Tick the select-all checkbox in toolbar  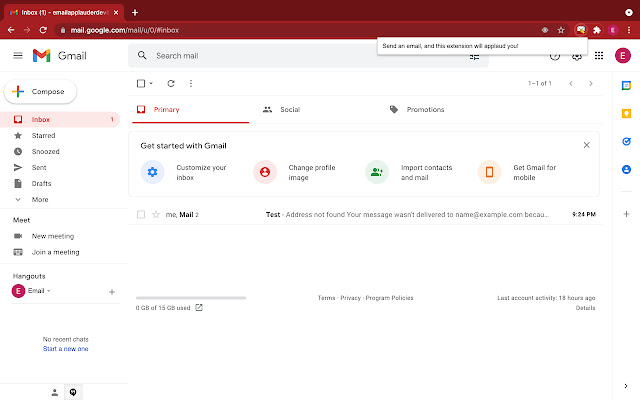(141, 83)
